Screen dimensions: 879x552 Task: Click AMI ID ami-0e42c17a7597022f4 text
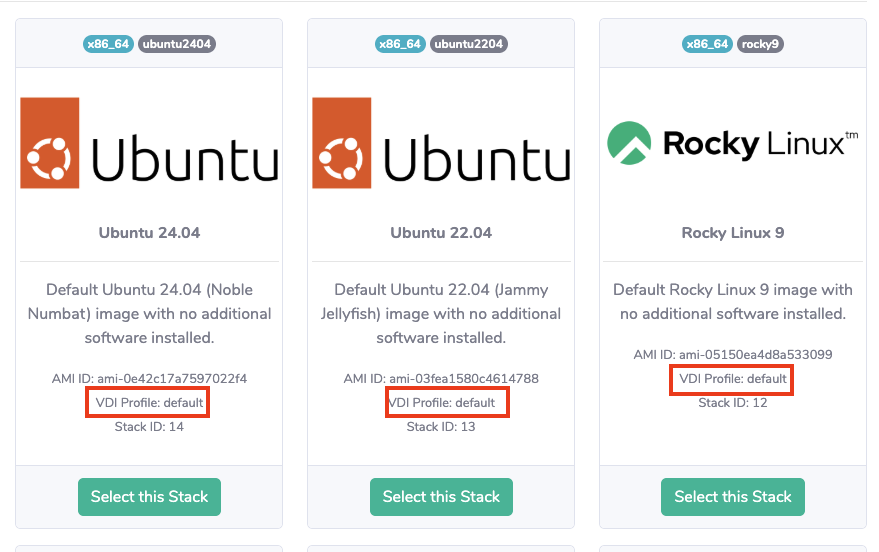[x=149, y=379]
